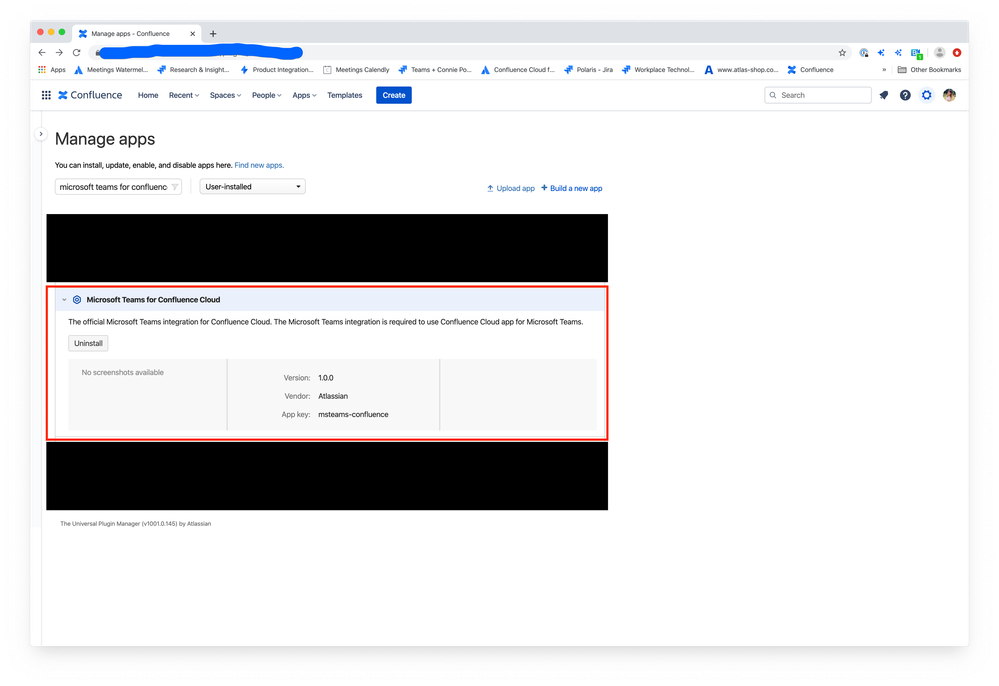This screenshot has height=686, width=999.
Task: Click the Manage apps heading
Action: pos(105,139)
